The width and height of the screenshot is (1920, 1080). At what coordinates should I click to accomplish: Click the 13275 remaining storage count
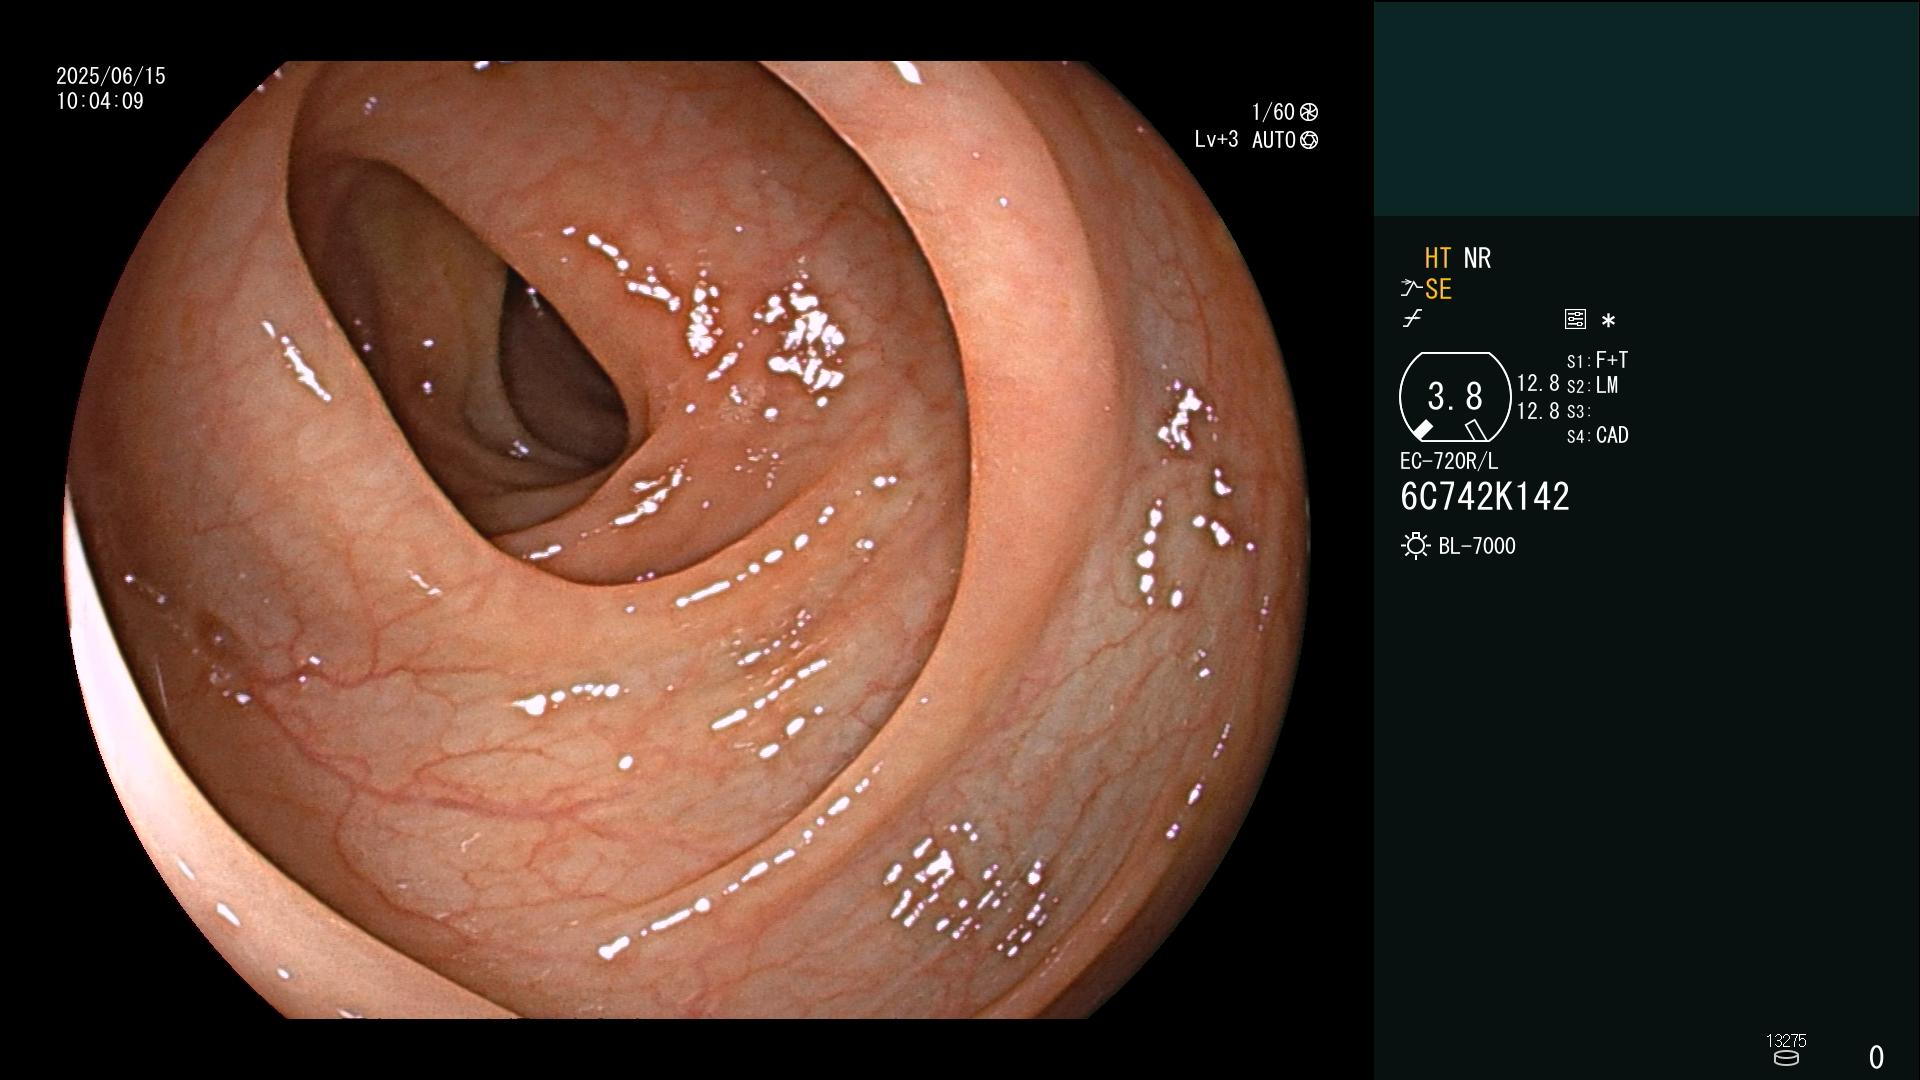point(1786,1041)
